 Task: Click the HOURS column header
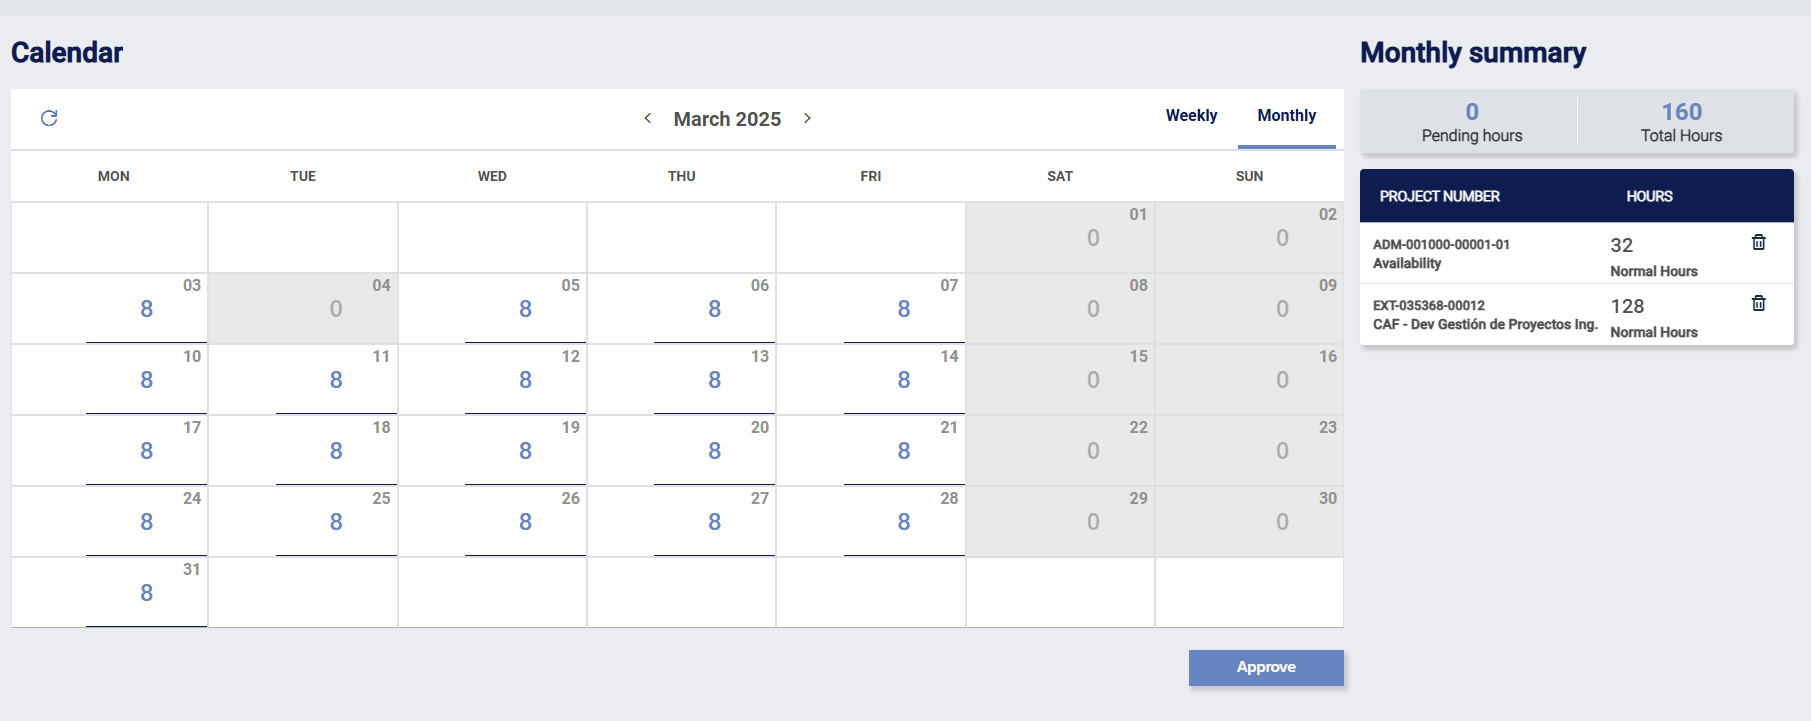(x=1649, y=196)
